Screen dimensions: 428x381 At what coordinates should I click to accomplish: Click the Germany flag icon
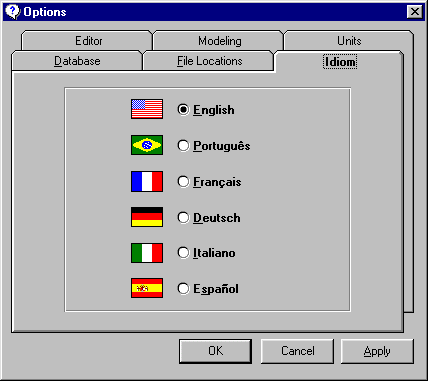point(147,217)
